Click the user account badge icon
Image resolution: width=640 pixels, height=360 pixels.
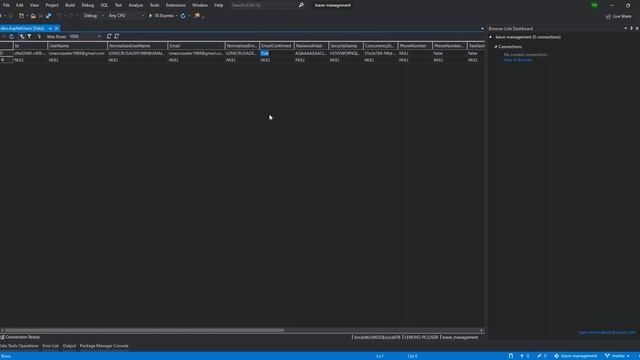pyautogui.click(x=594, y=5)
